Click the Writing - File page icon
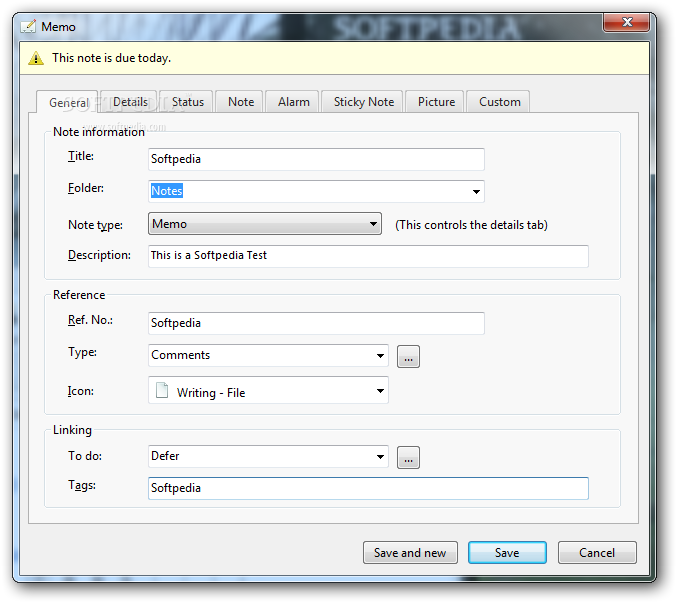Viewport: 677px width, 603px height. click(x=162, y=390)
